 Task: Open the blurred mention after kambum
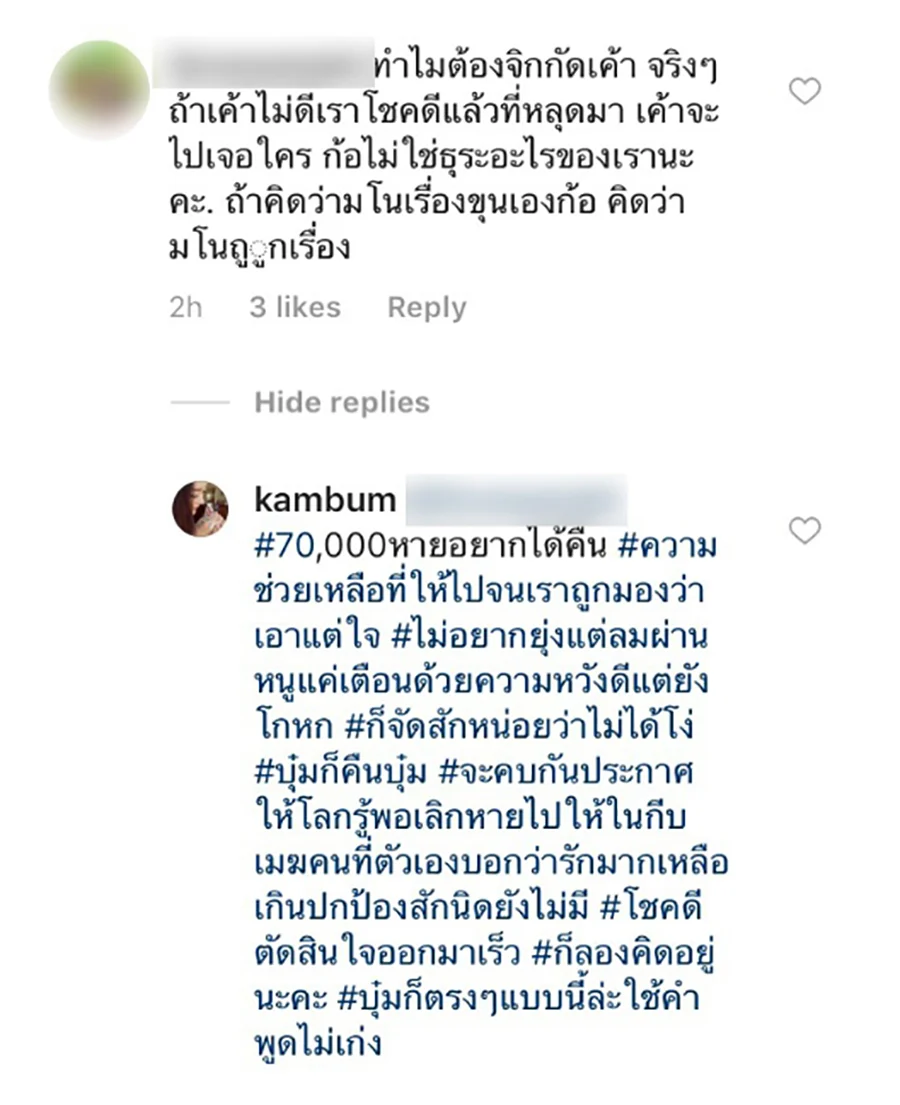click(516, 501)
